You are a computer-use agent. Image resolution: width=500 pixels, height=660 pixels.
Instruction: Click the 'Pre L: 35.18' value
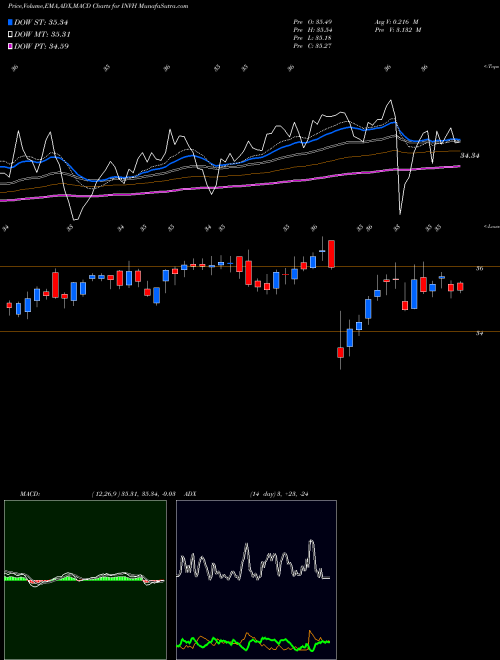[313, 38]
